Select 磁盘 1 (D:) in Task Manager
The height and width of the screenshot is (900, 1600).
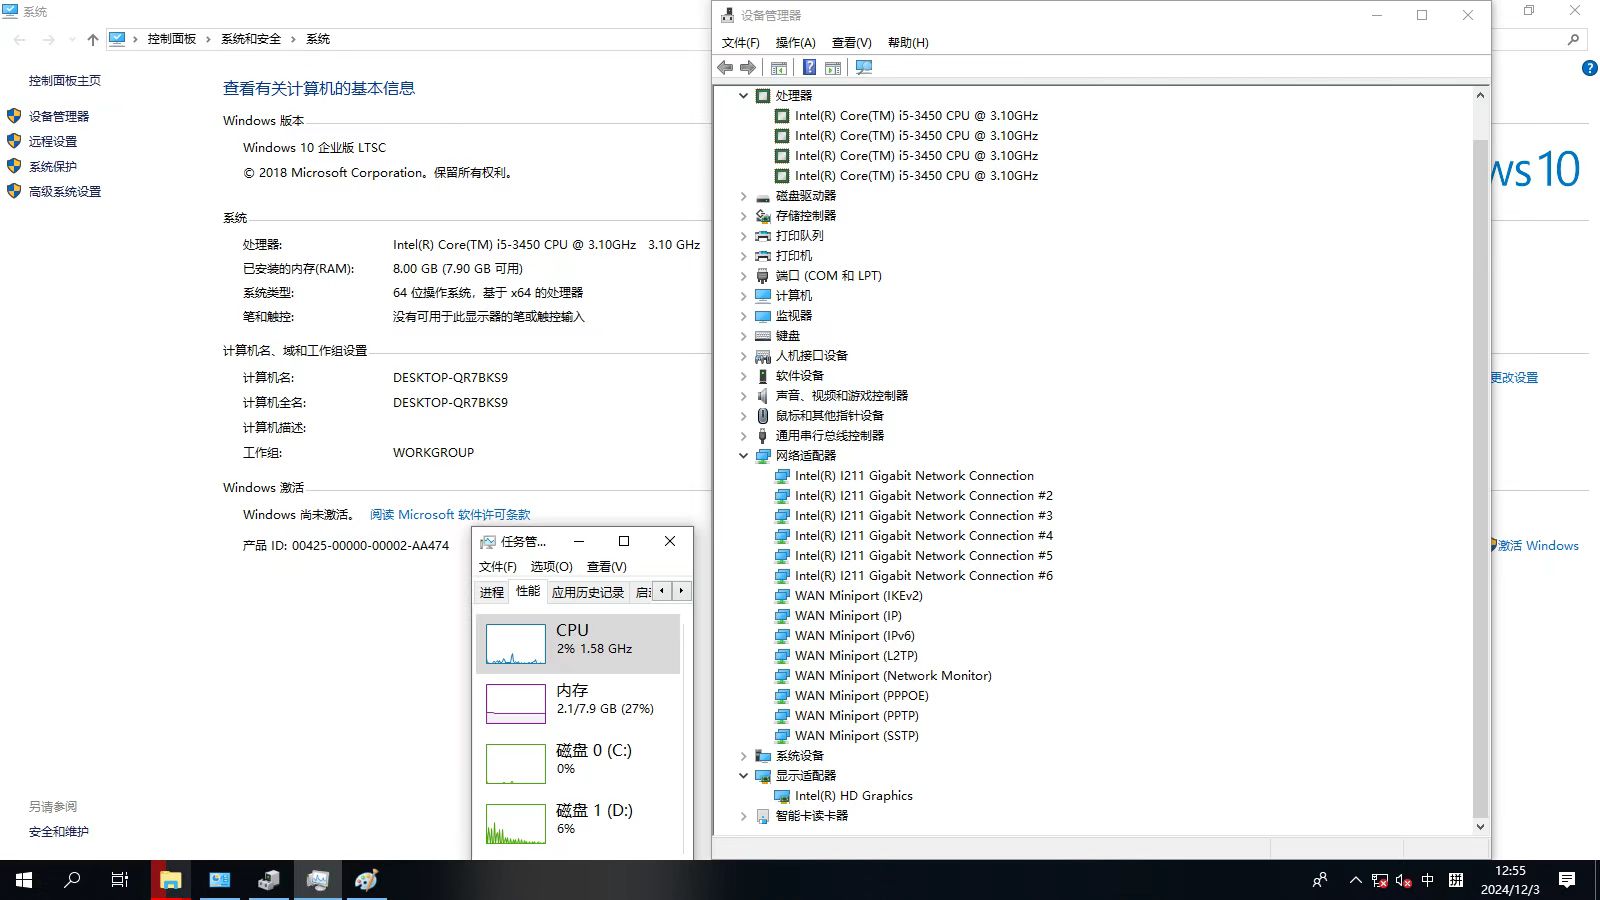[x=578, y=823]
